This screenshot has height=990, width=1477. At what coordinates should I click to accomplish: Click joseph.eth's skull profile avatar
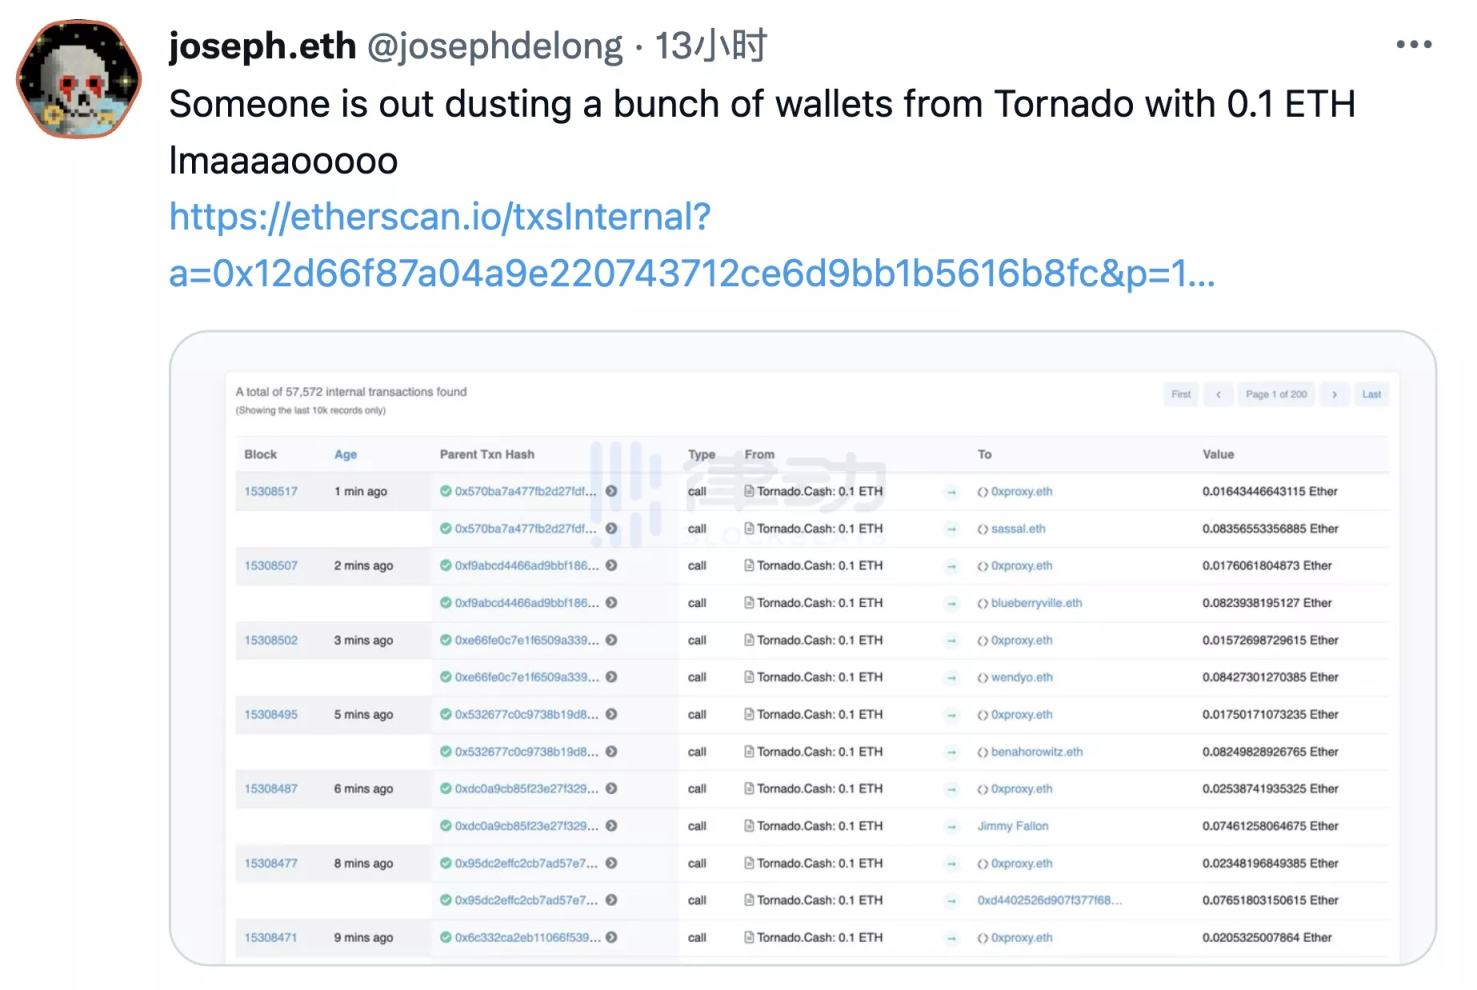coord(79,79)
